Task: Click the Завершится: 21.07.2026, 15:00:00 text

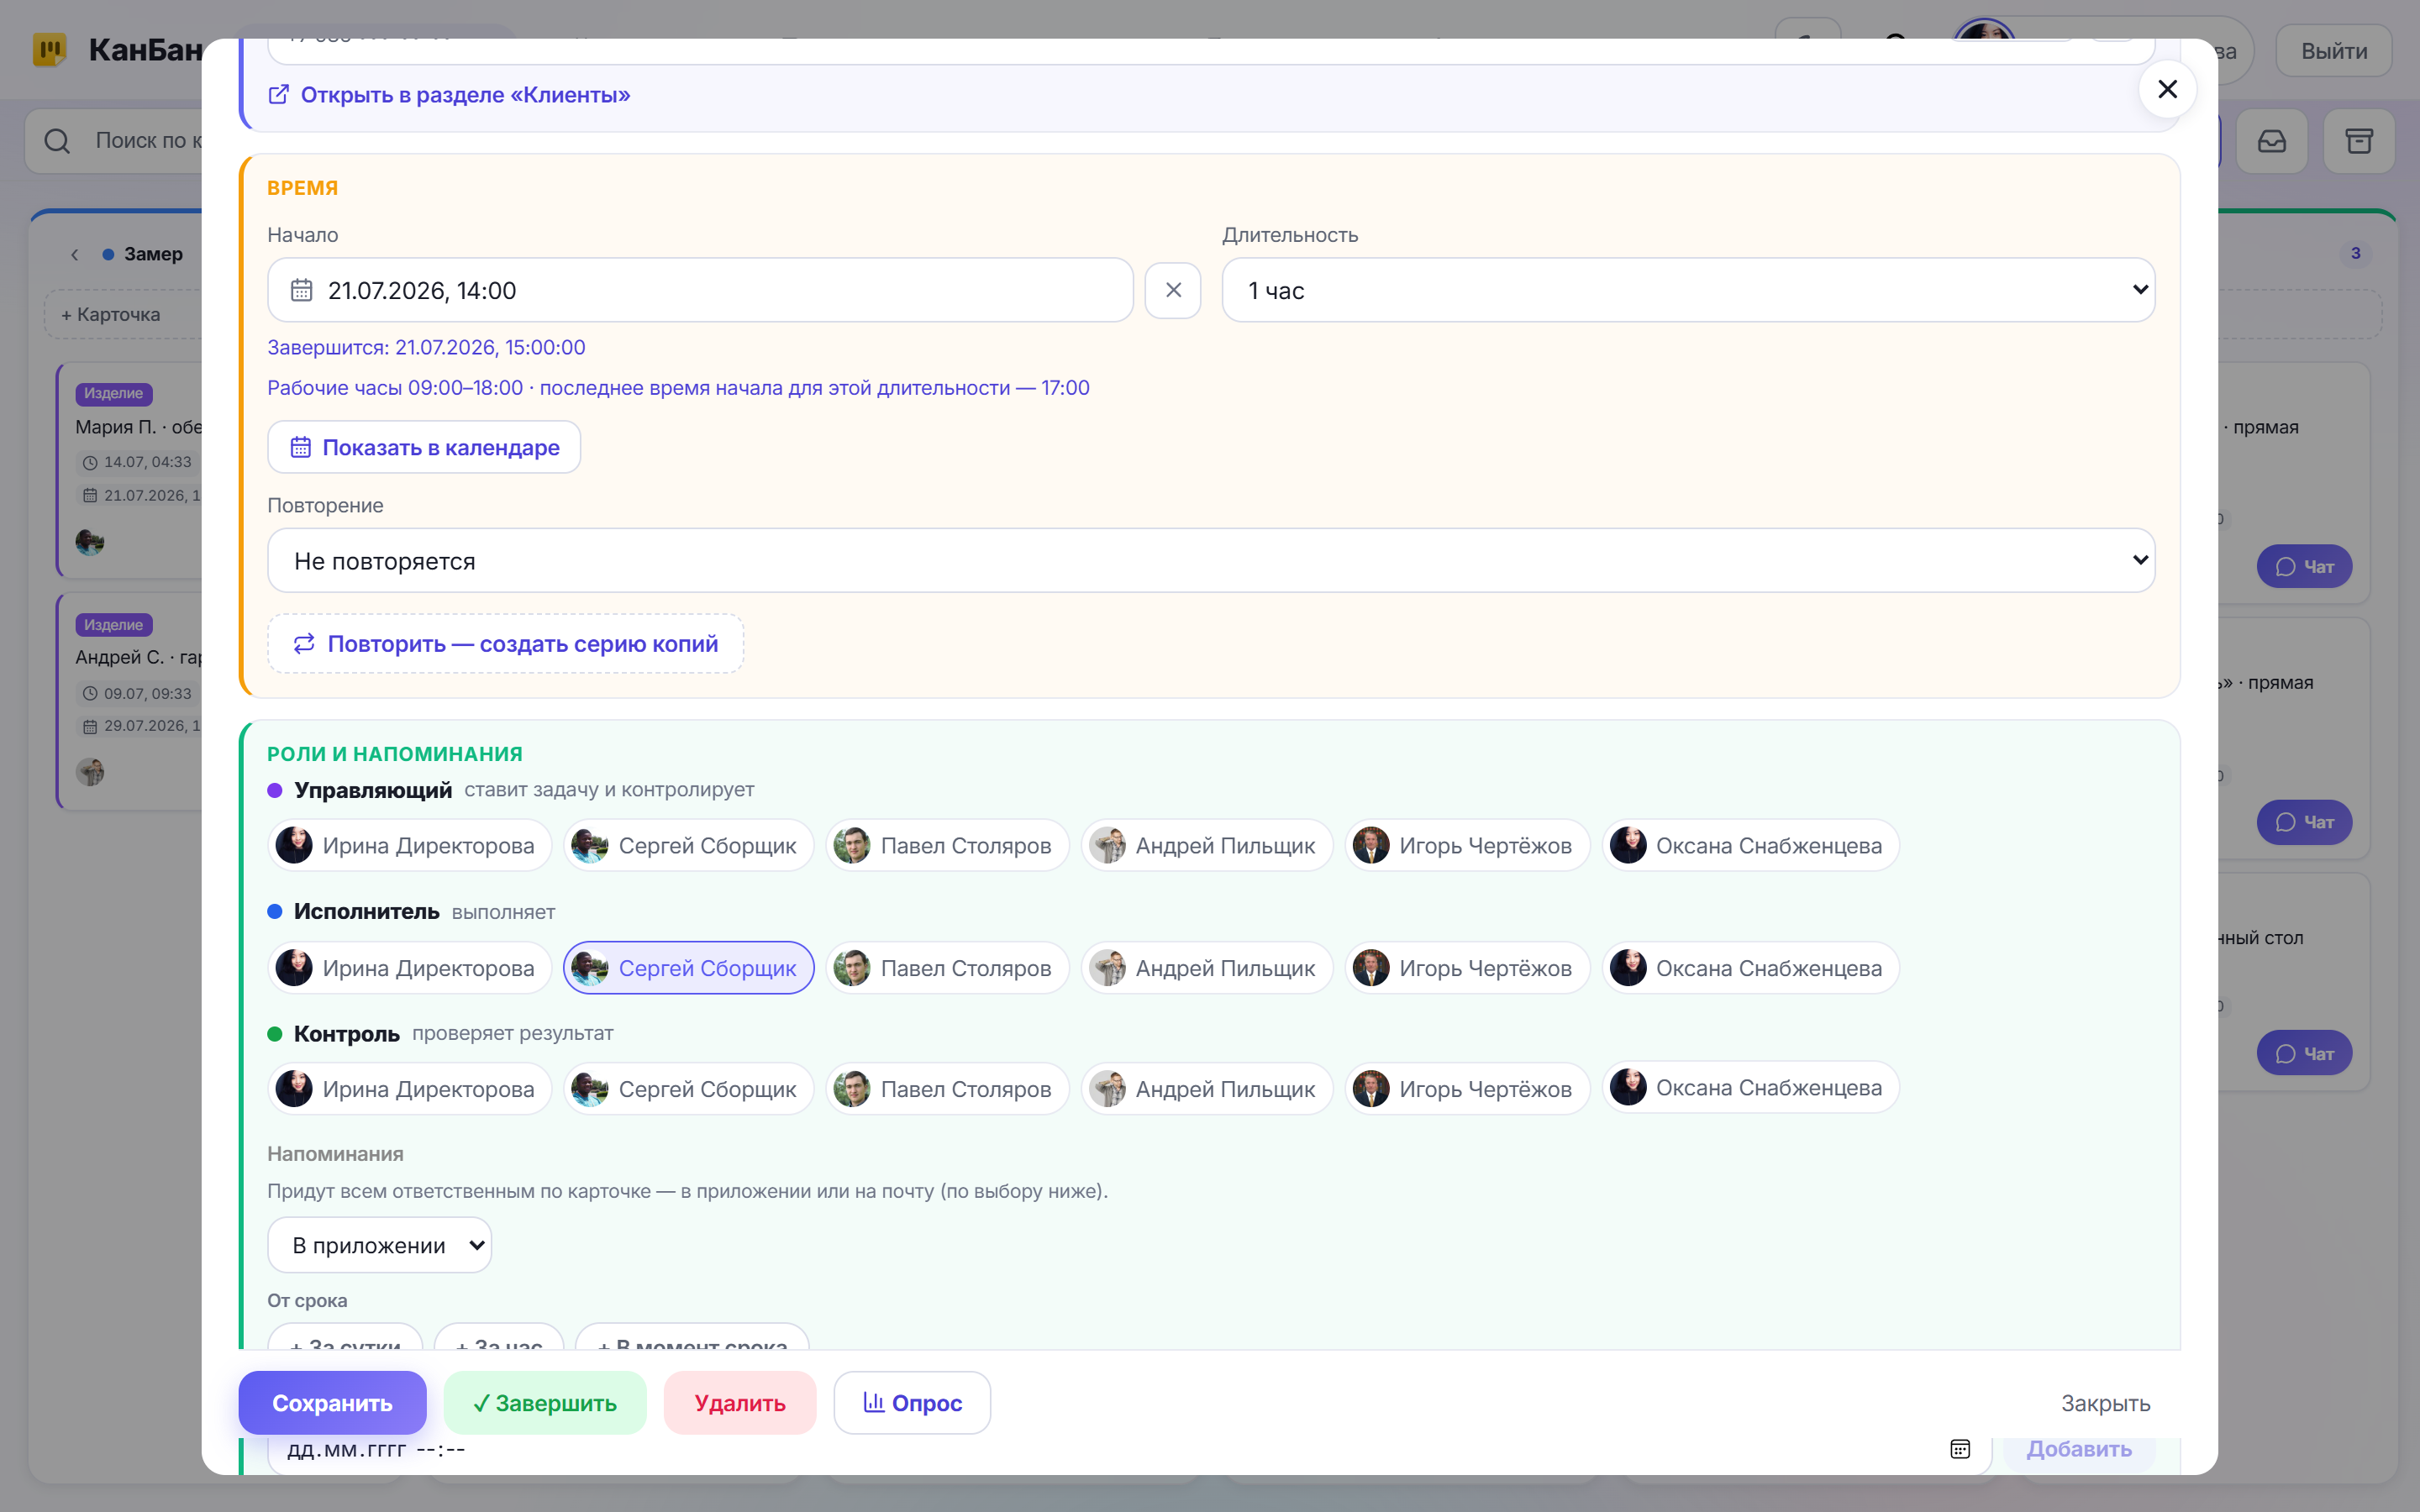Action: pyautogui.click(x=426, y=347)
